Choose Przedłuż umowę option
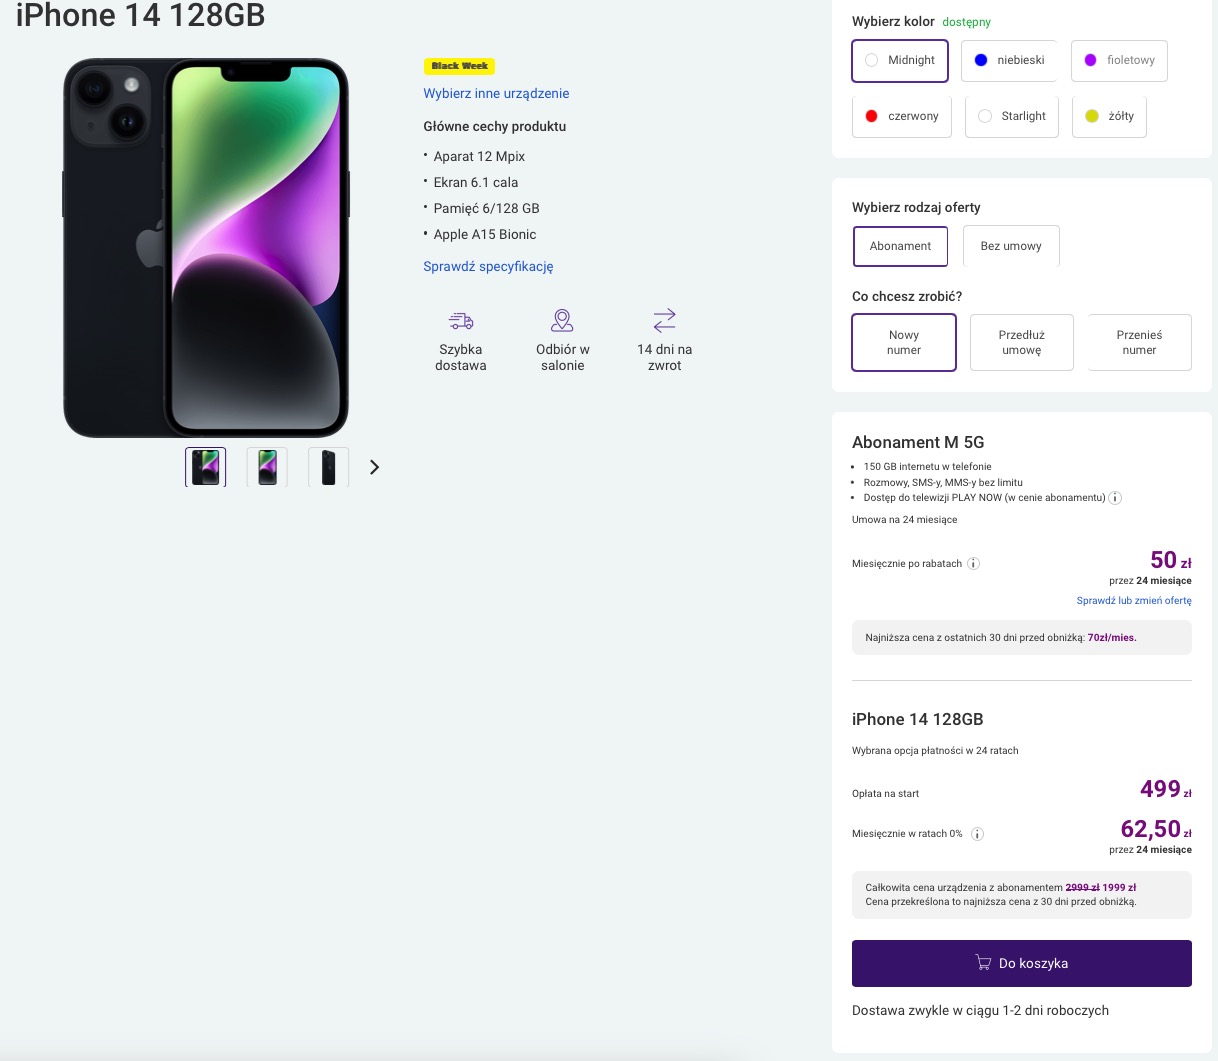This screenshot has width=1218, height=1061. 1022,342
